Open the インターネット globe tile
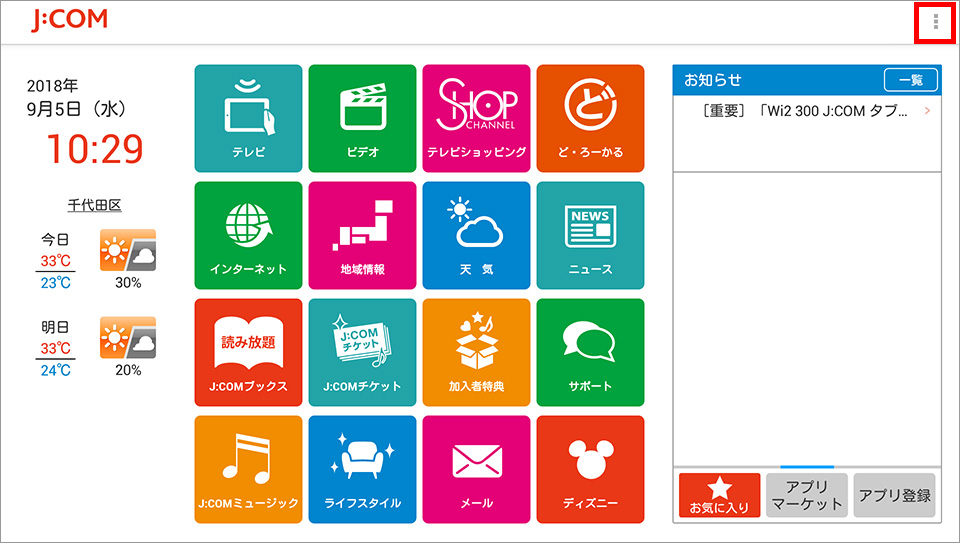 click(248, 235)
